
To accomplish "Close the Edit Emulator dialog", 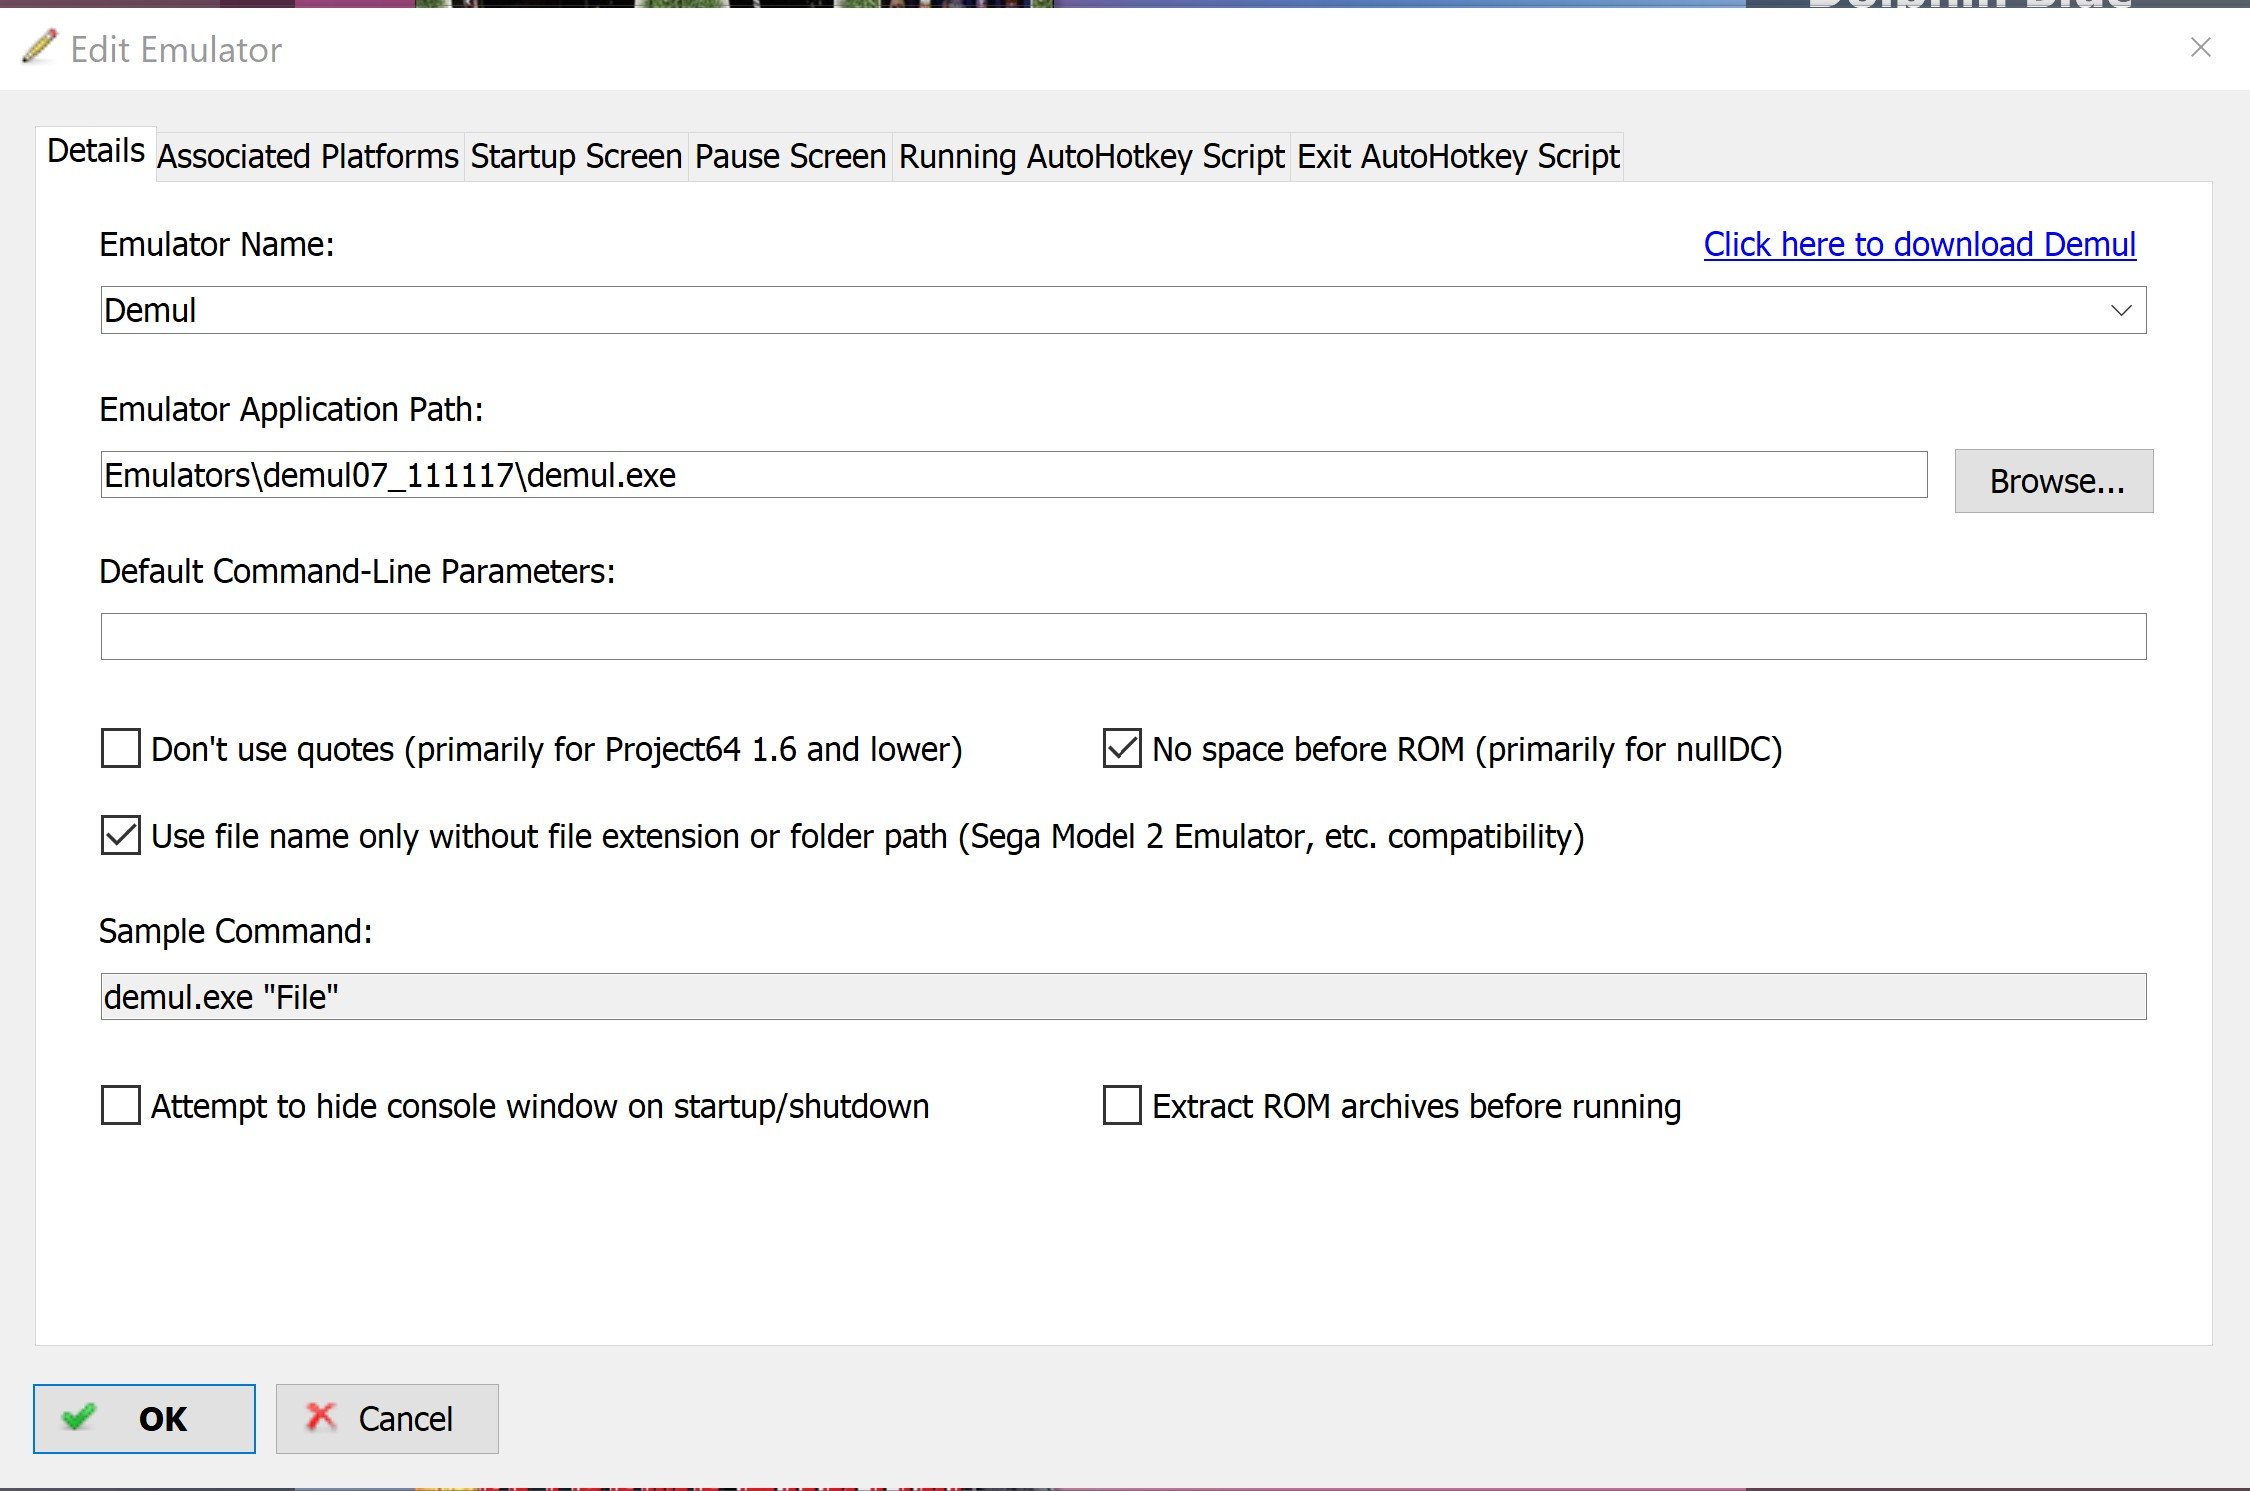I will point(2200,47).
